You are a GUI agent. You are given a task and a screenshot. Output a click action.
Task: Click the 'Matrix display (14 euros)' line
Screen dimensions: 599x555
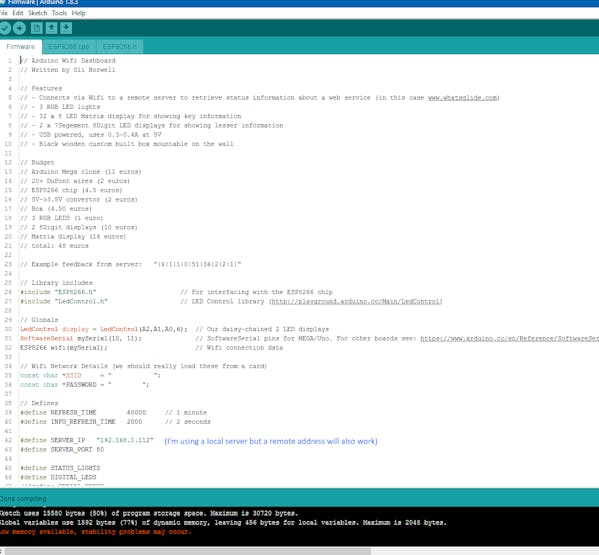tap(73, 237)
